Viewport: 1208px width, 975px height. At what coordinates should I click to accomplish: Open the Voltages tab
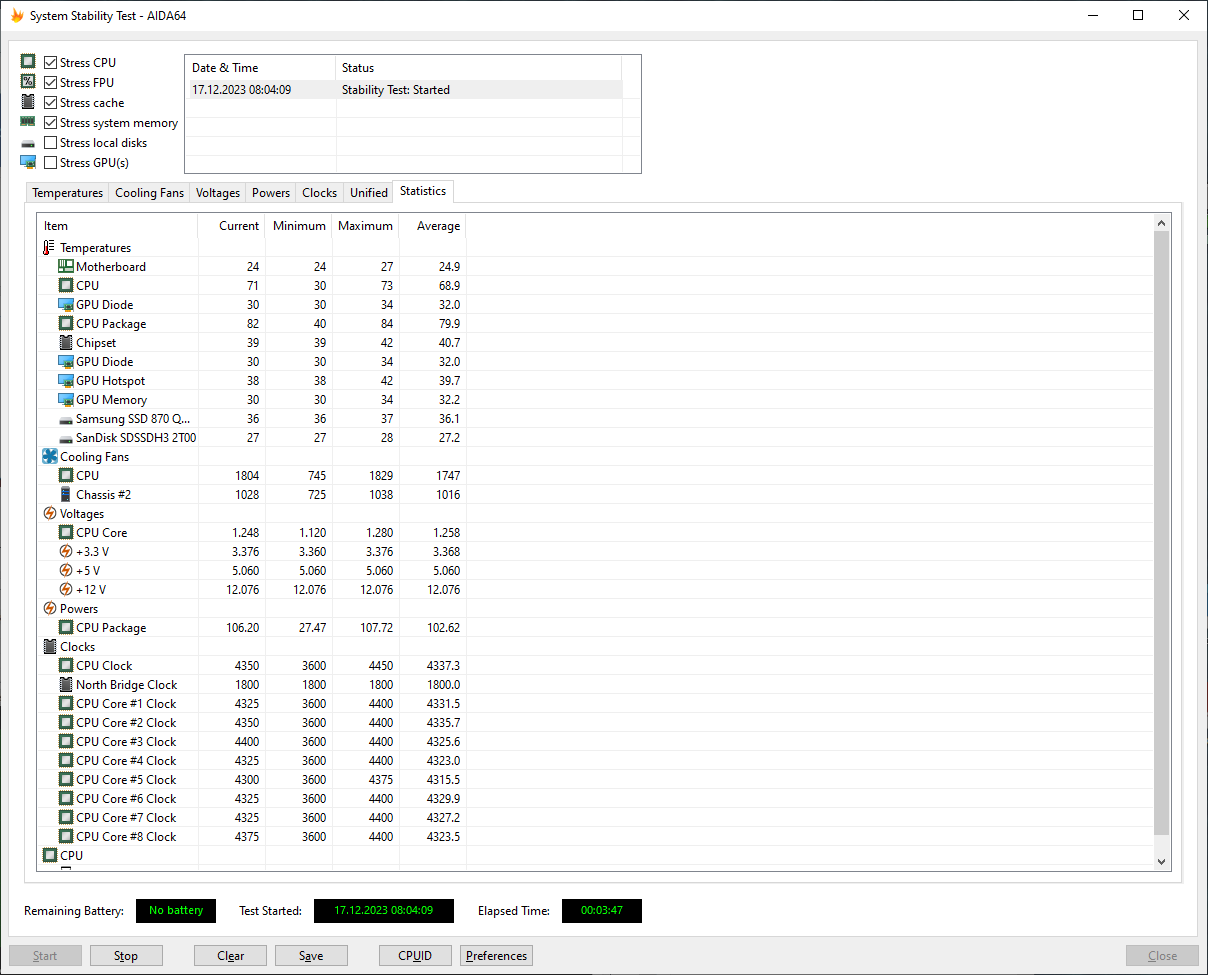pos(218,193)
